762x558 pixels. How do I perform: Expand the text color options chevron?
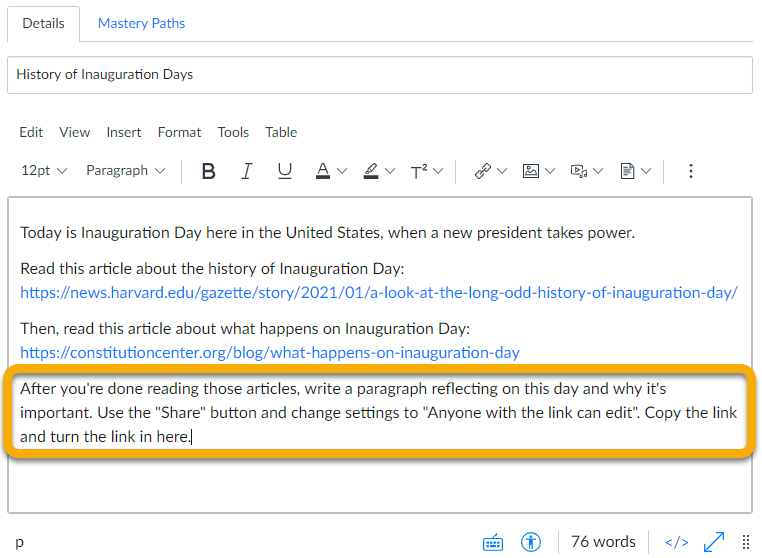pos(342,171)
